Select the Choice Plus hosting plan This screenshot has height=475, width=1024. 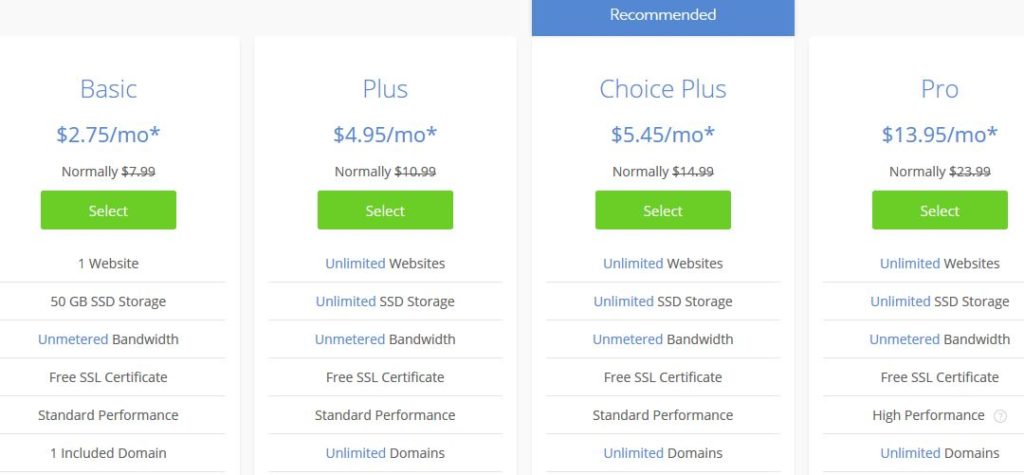click(x=663, y=210)
